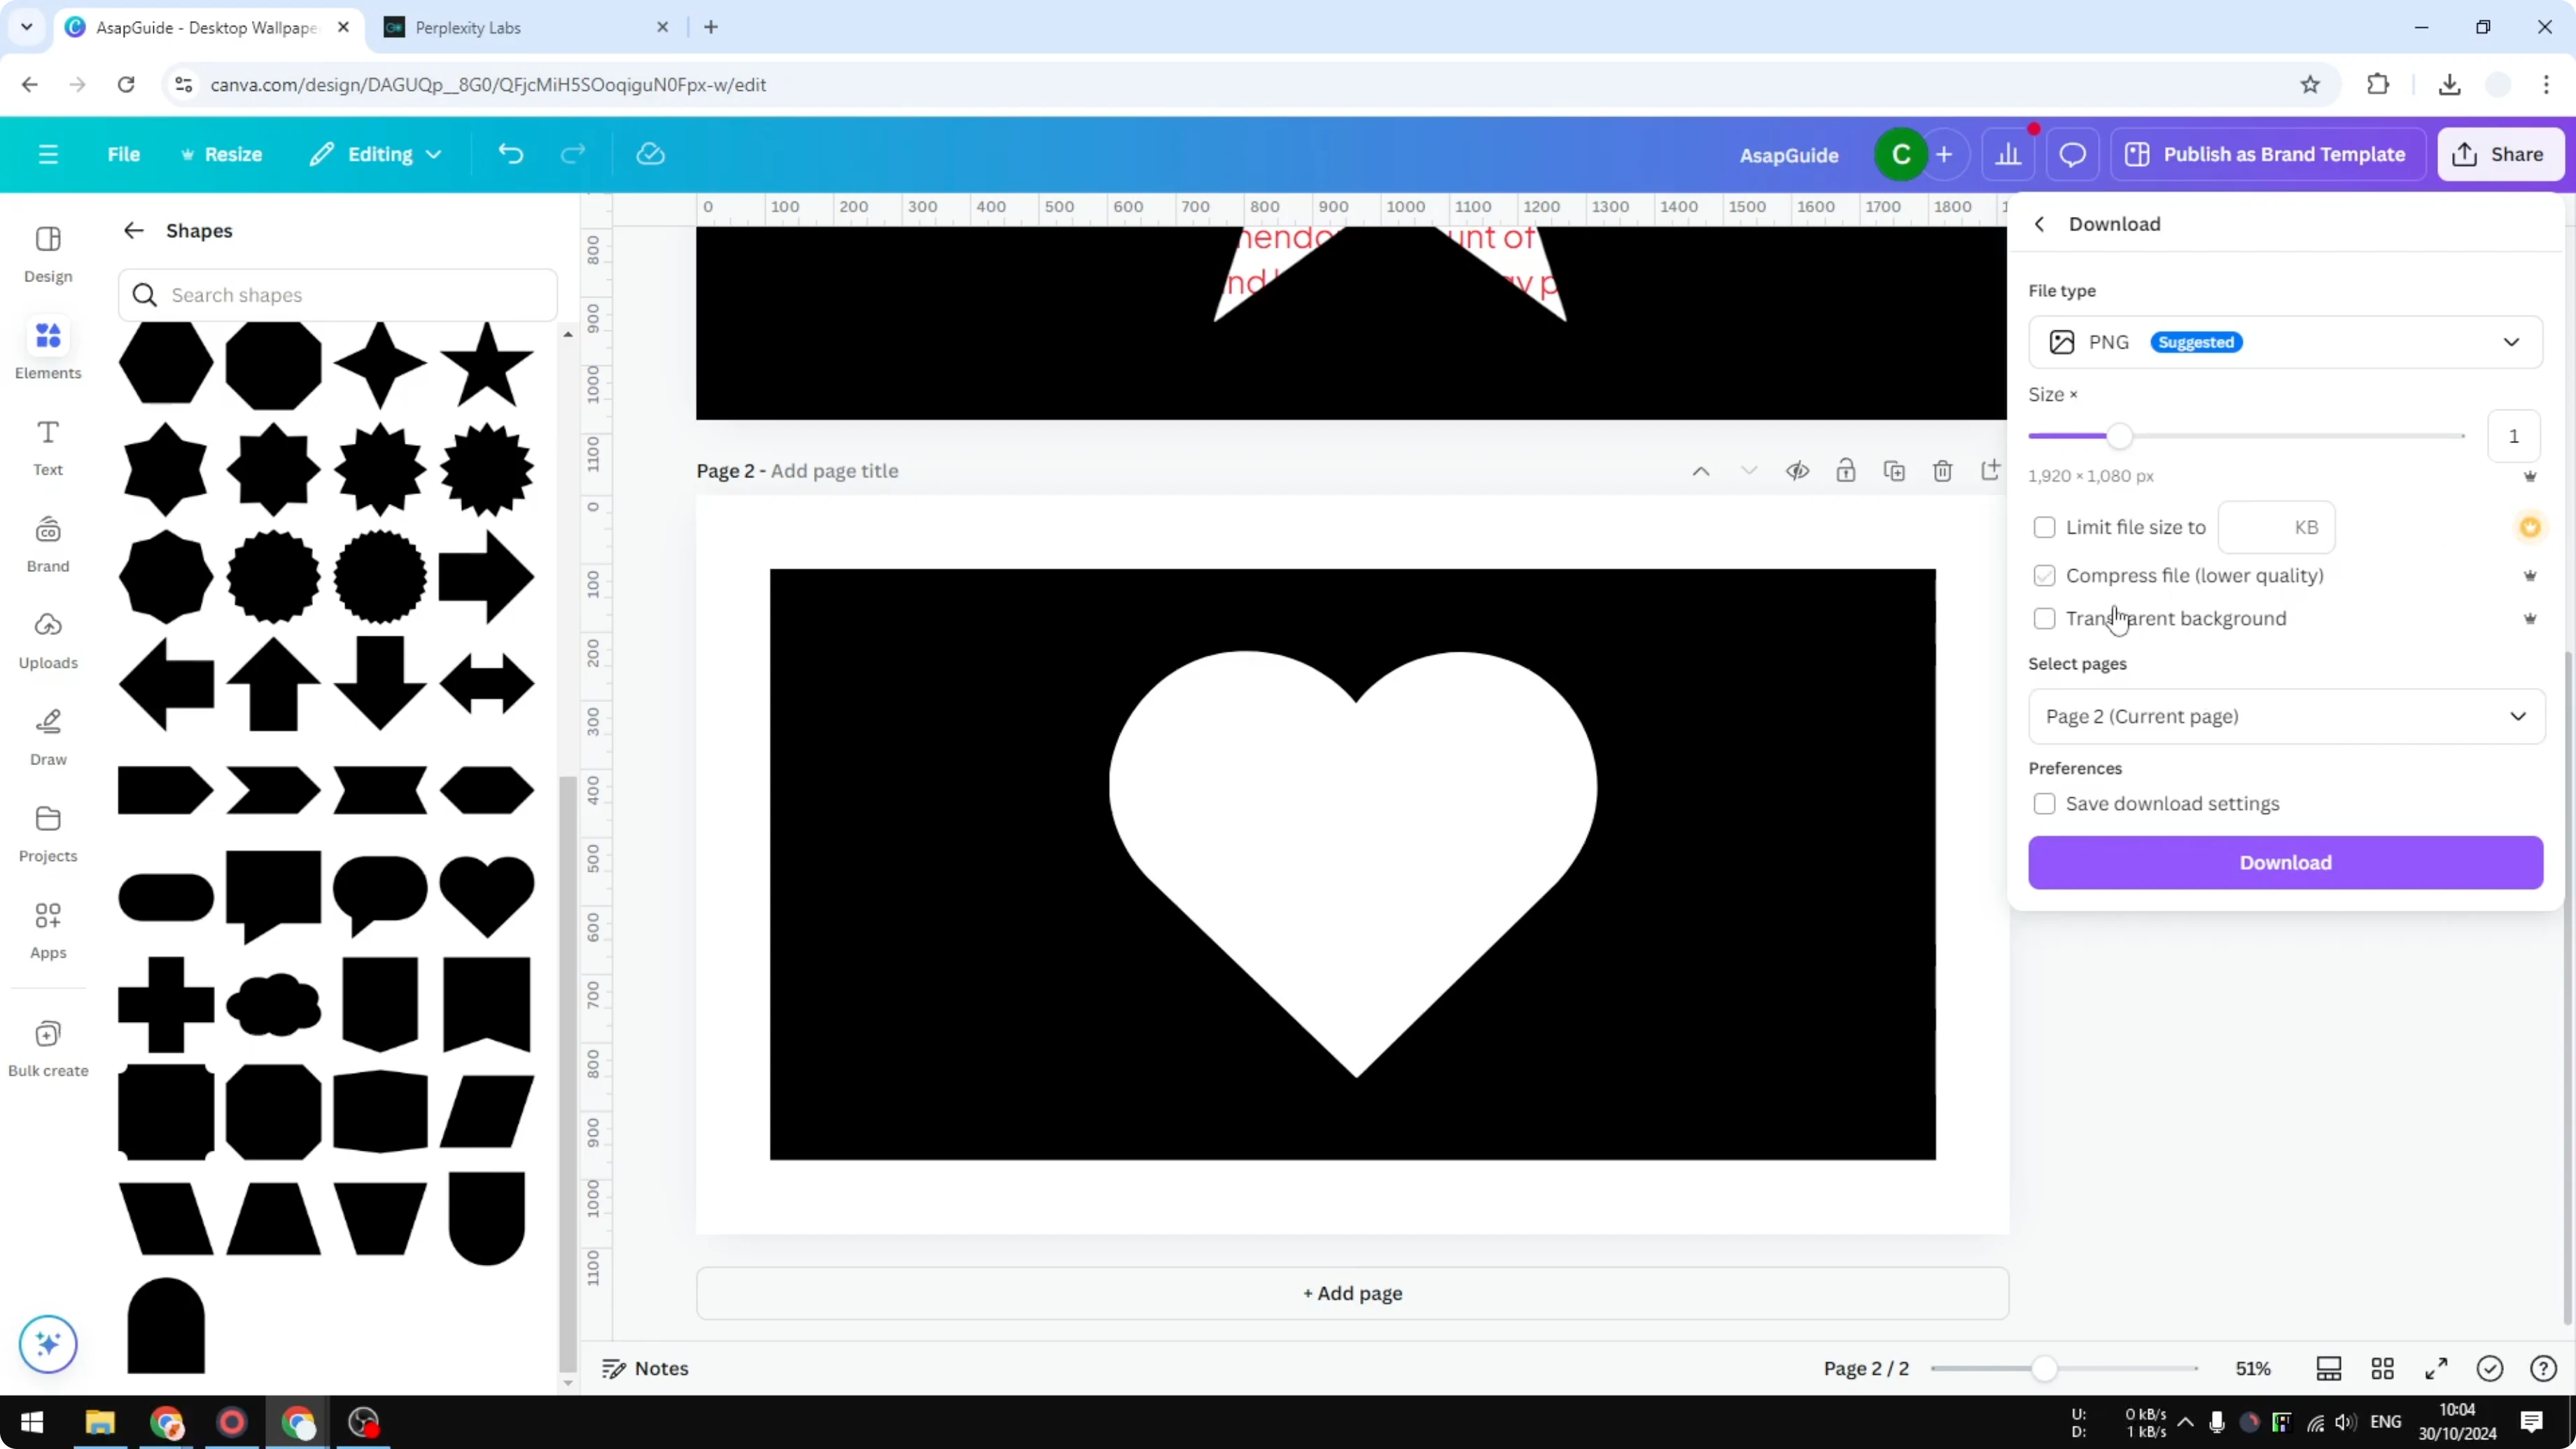Duplicate Page 2 using duplicate icon
The image size is (2576, 1449).
[x=1895, y=470]
